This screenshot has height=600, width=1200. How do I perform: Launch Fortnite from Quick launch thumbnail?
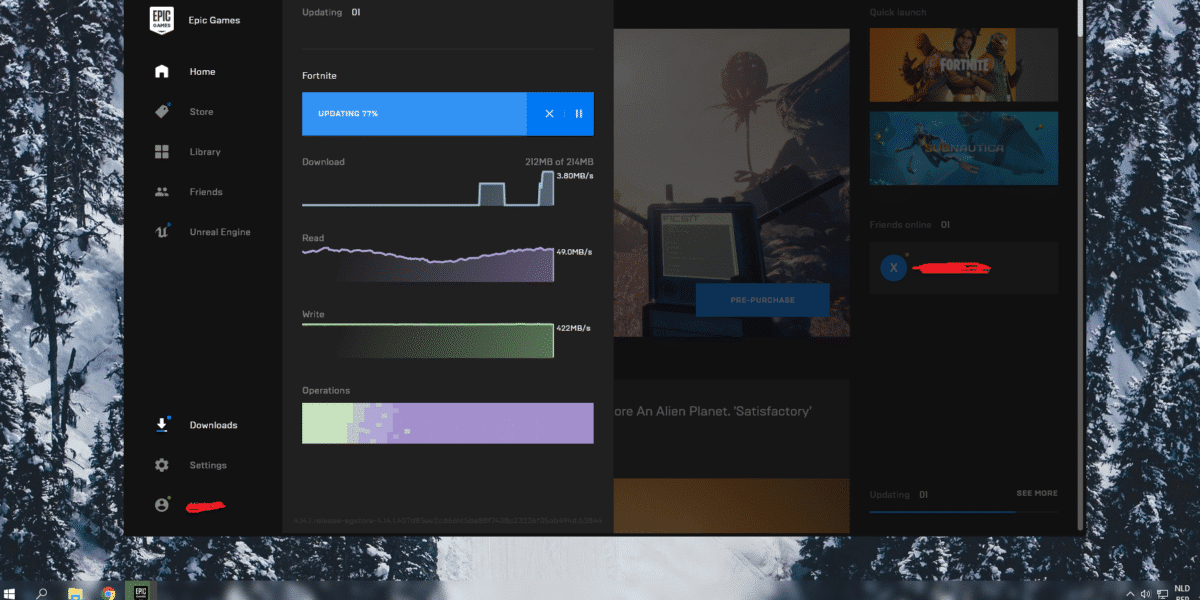[963, 65]
